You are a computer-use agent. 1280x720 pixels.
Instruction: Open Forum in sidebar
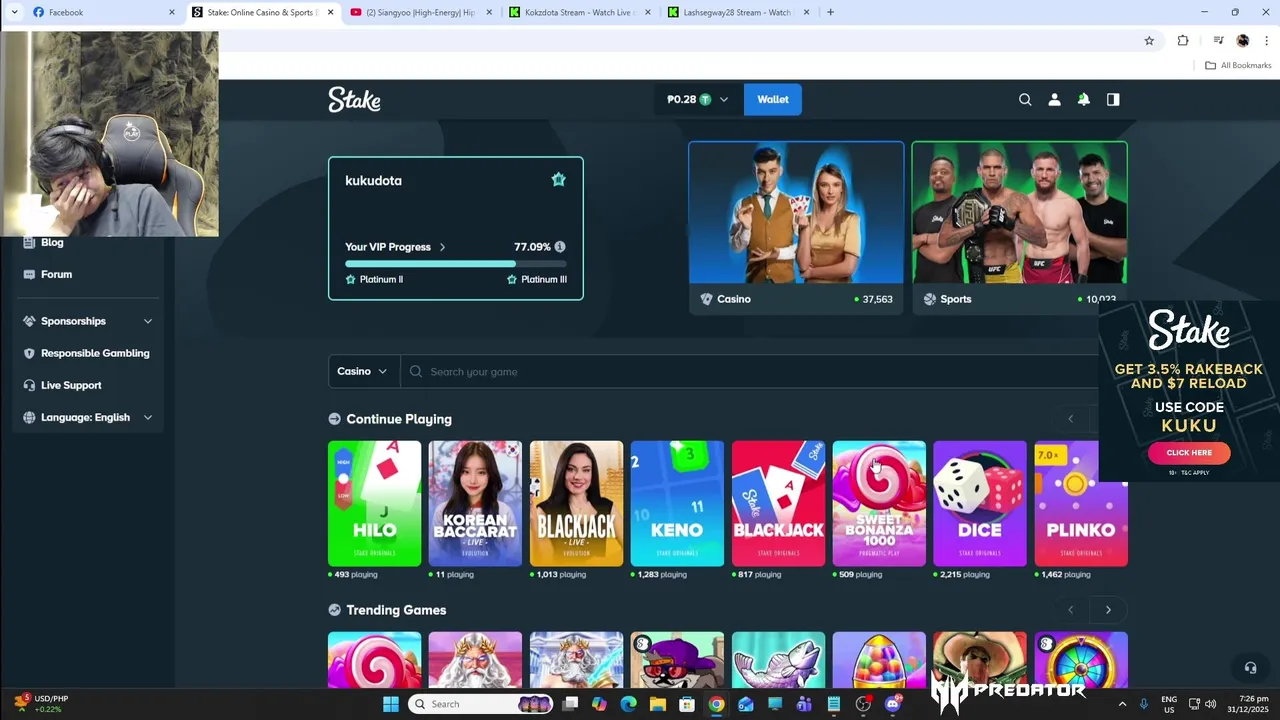tap(56, 274)
